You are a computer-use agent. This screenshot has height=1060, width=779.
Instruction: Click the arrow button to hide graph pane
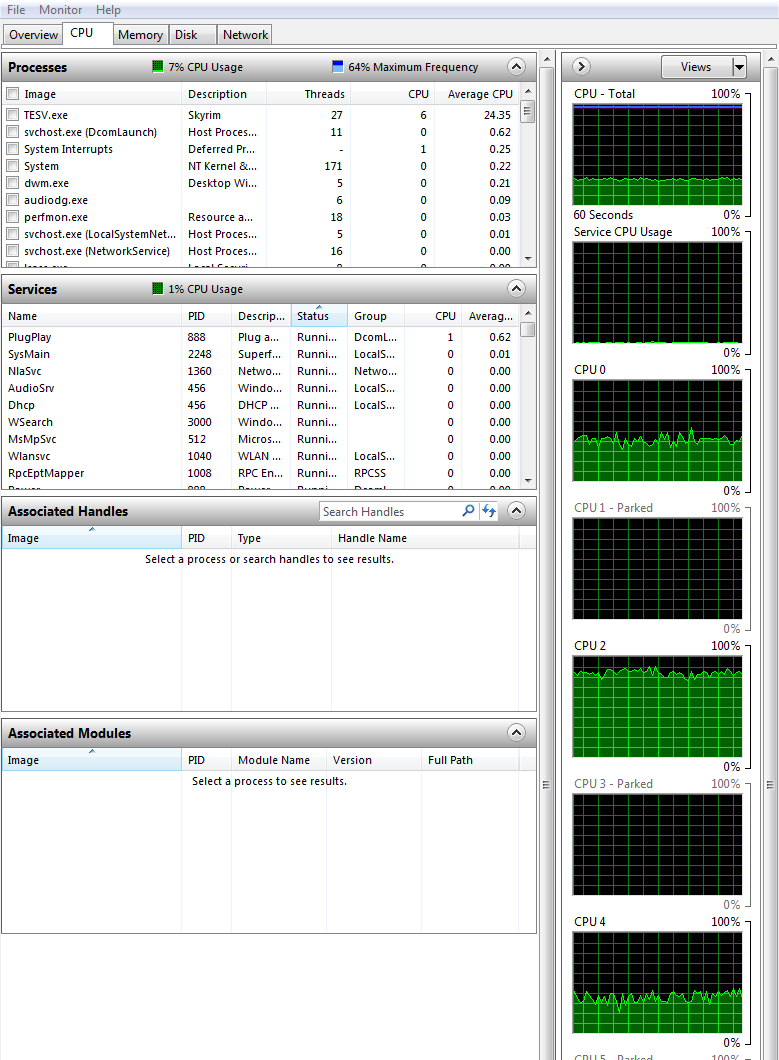582,67
